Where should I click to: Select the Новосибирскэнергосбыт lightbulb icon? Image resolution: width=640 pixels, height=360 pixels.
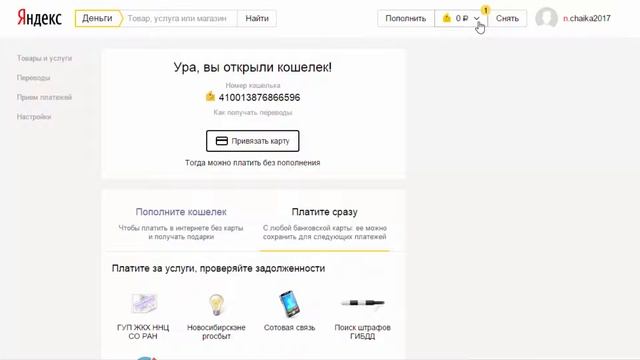(216, 304)
